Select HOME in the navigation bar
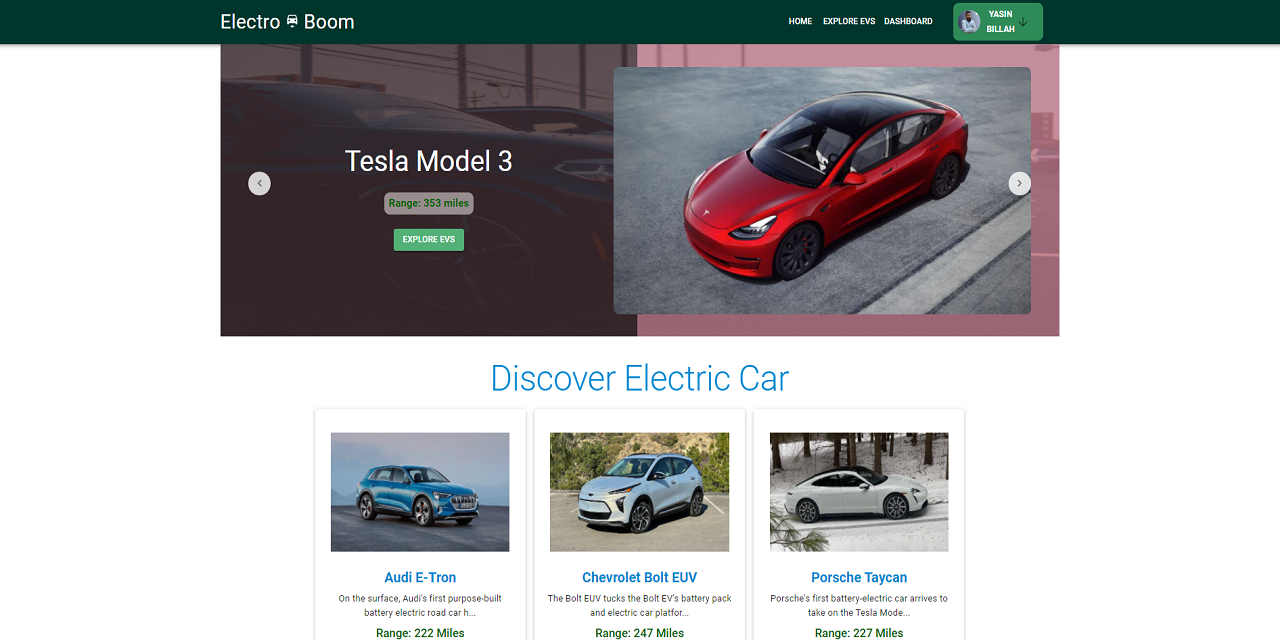The image size is (1280, 640). click(800, 21)
